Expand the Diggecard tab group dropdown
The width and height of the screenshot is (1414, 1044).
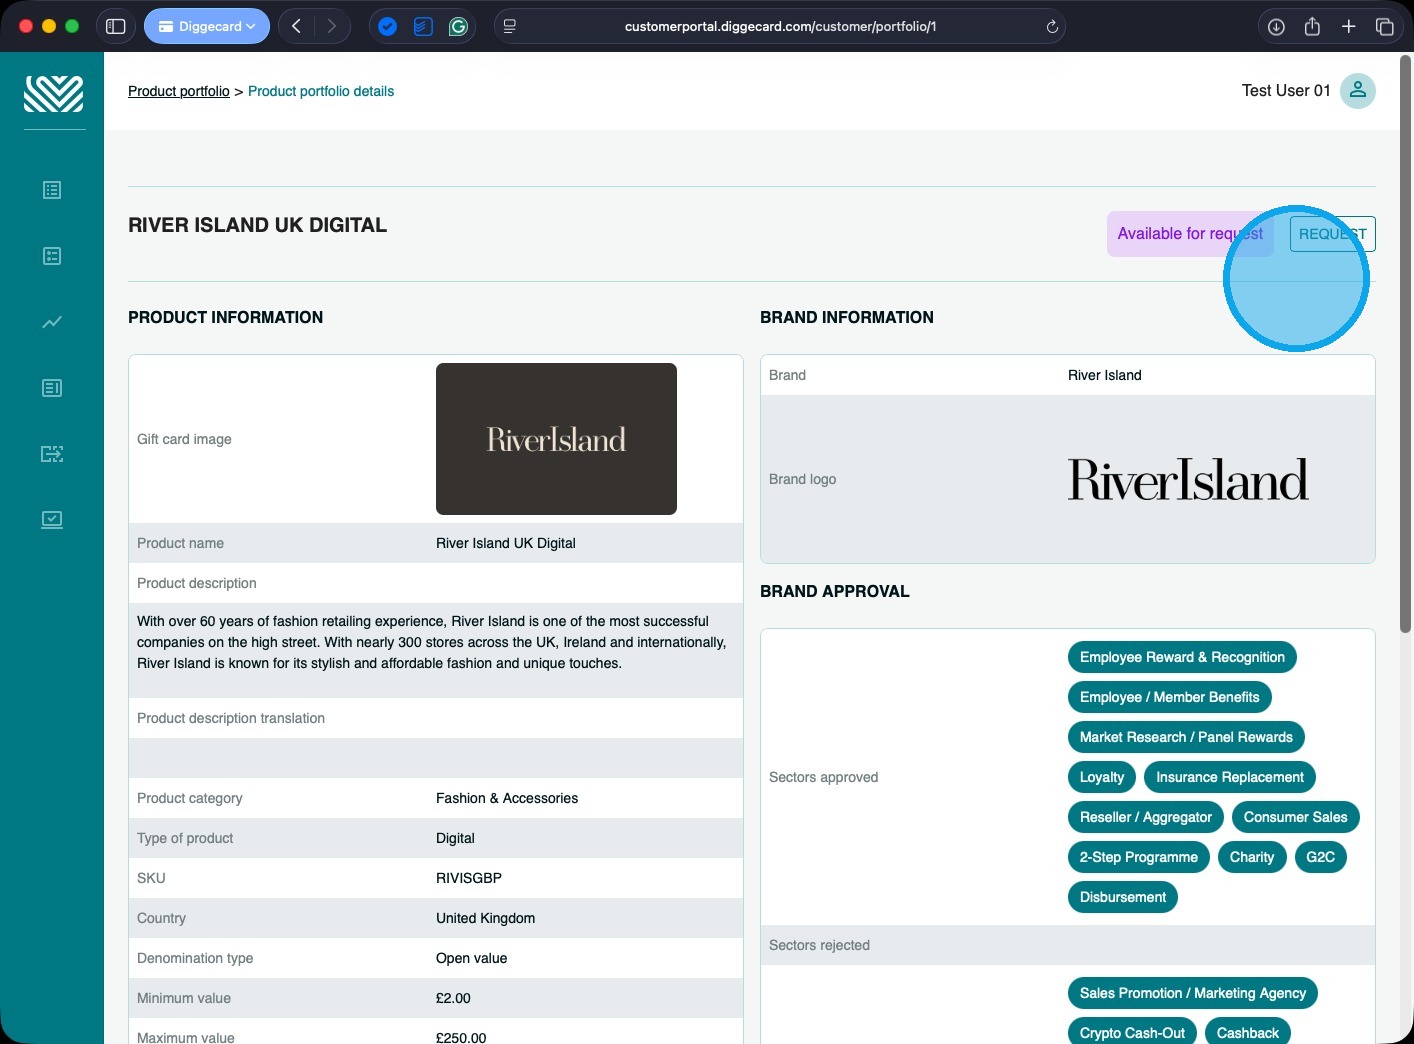click(x=207, y=26)
